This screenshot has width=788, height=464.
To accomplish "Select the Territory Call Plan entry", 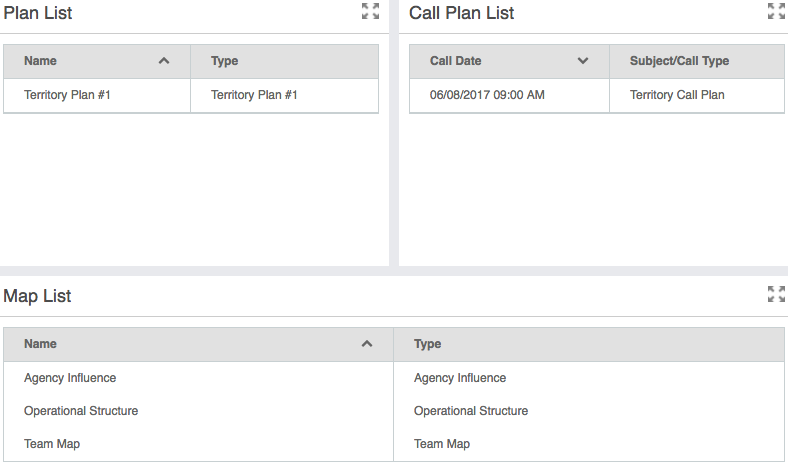I will coord(677,95).
